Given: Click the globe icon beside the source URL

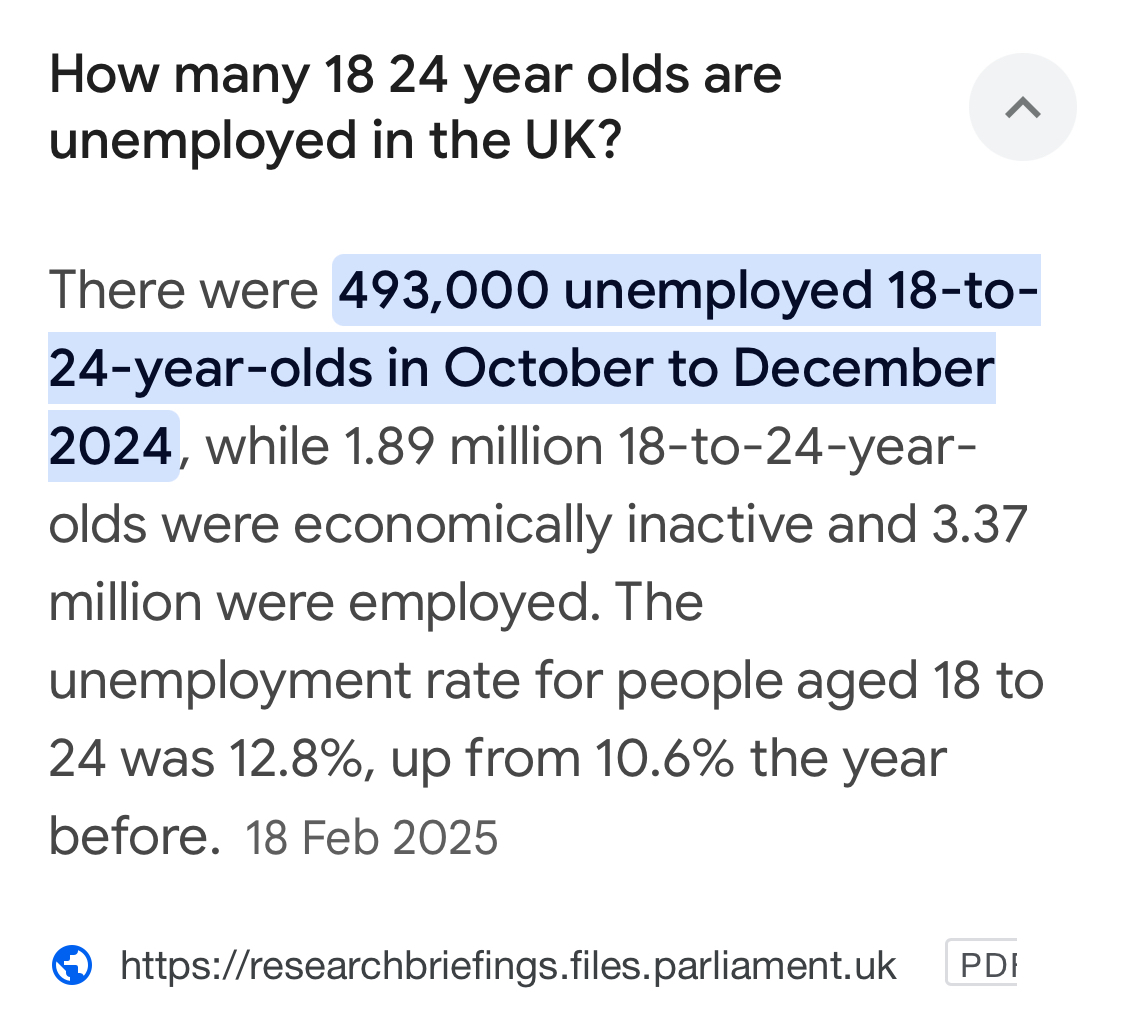Looking at the screenshot, I should pos(72,965).
